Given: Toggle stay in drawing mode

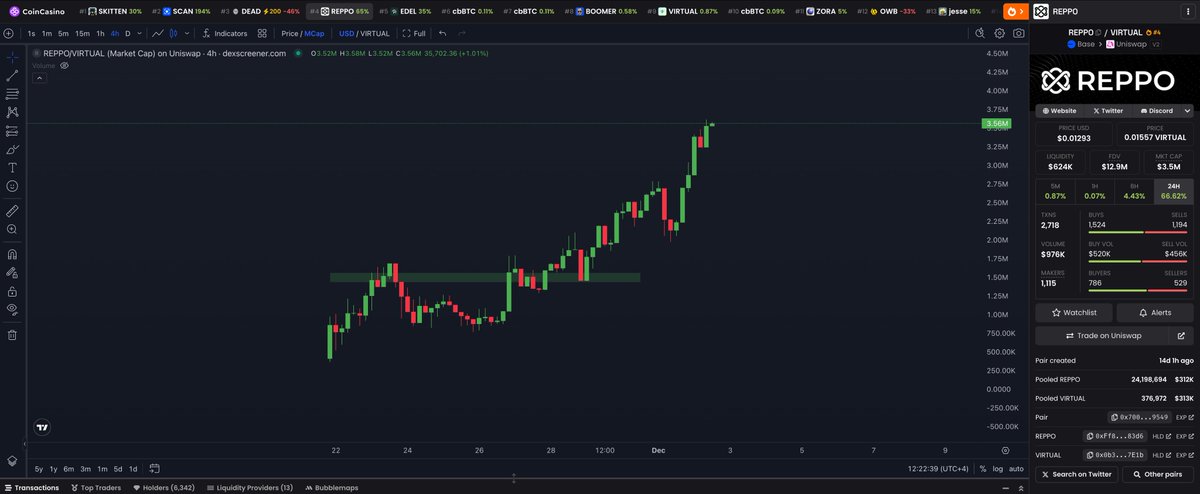Looking at the screenshot, I should 12,272.
